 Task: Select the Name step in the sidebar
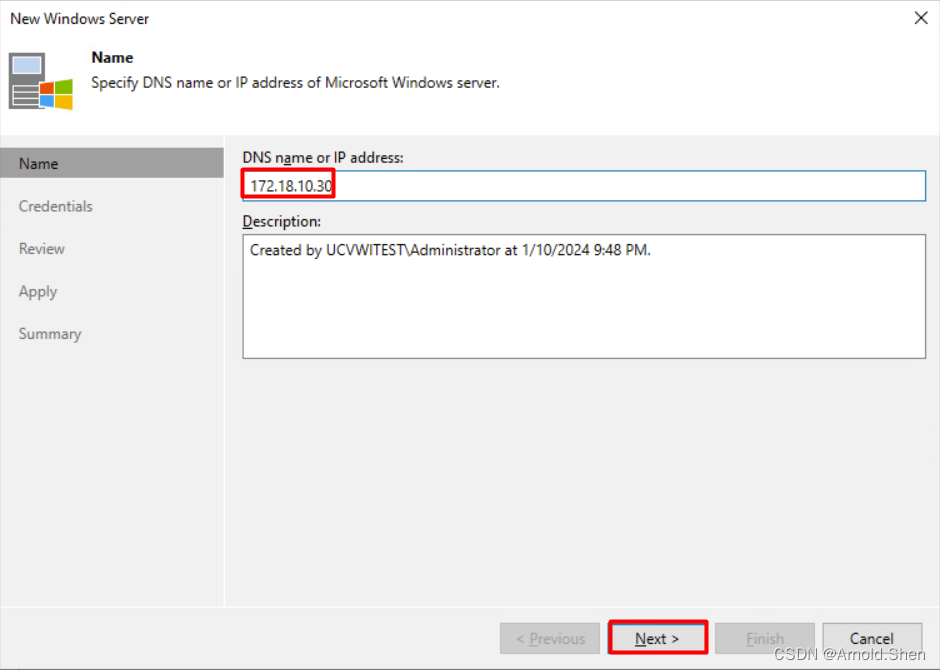coord(112,163)
